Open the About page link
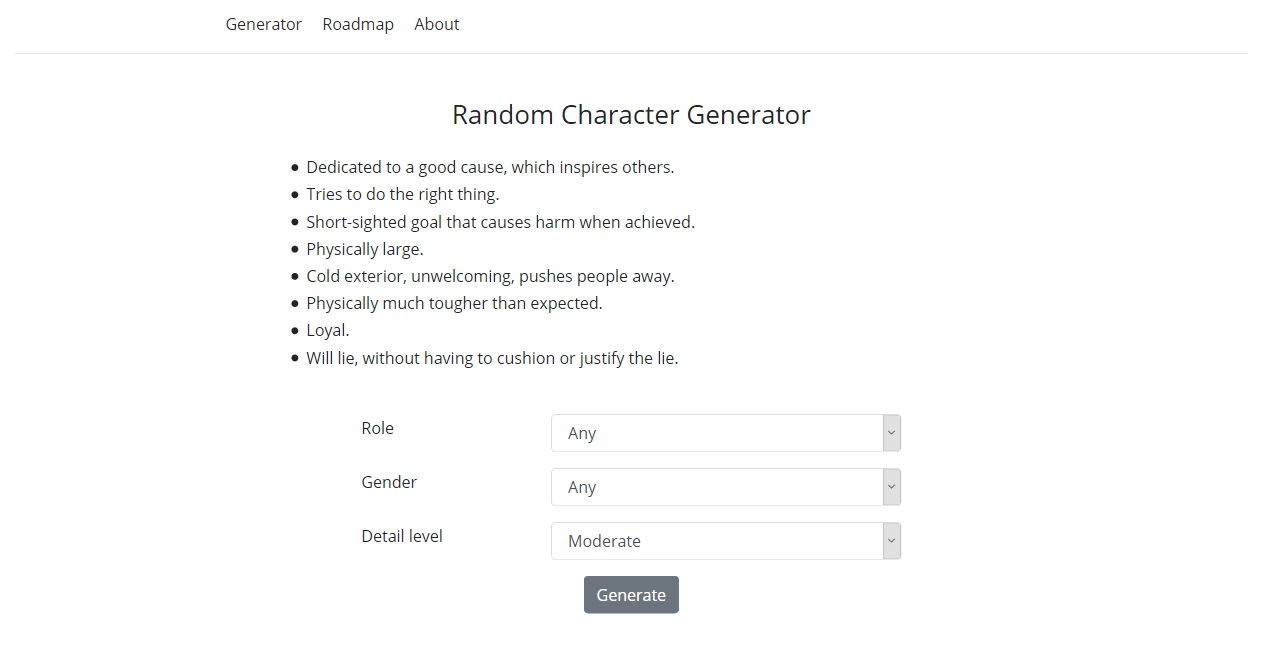This screenshot has width=1263, height=668. coord(437,24)
